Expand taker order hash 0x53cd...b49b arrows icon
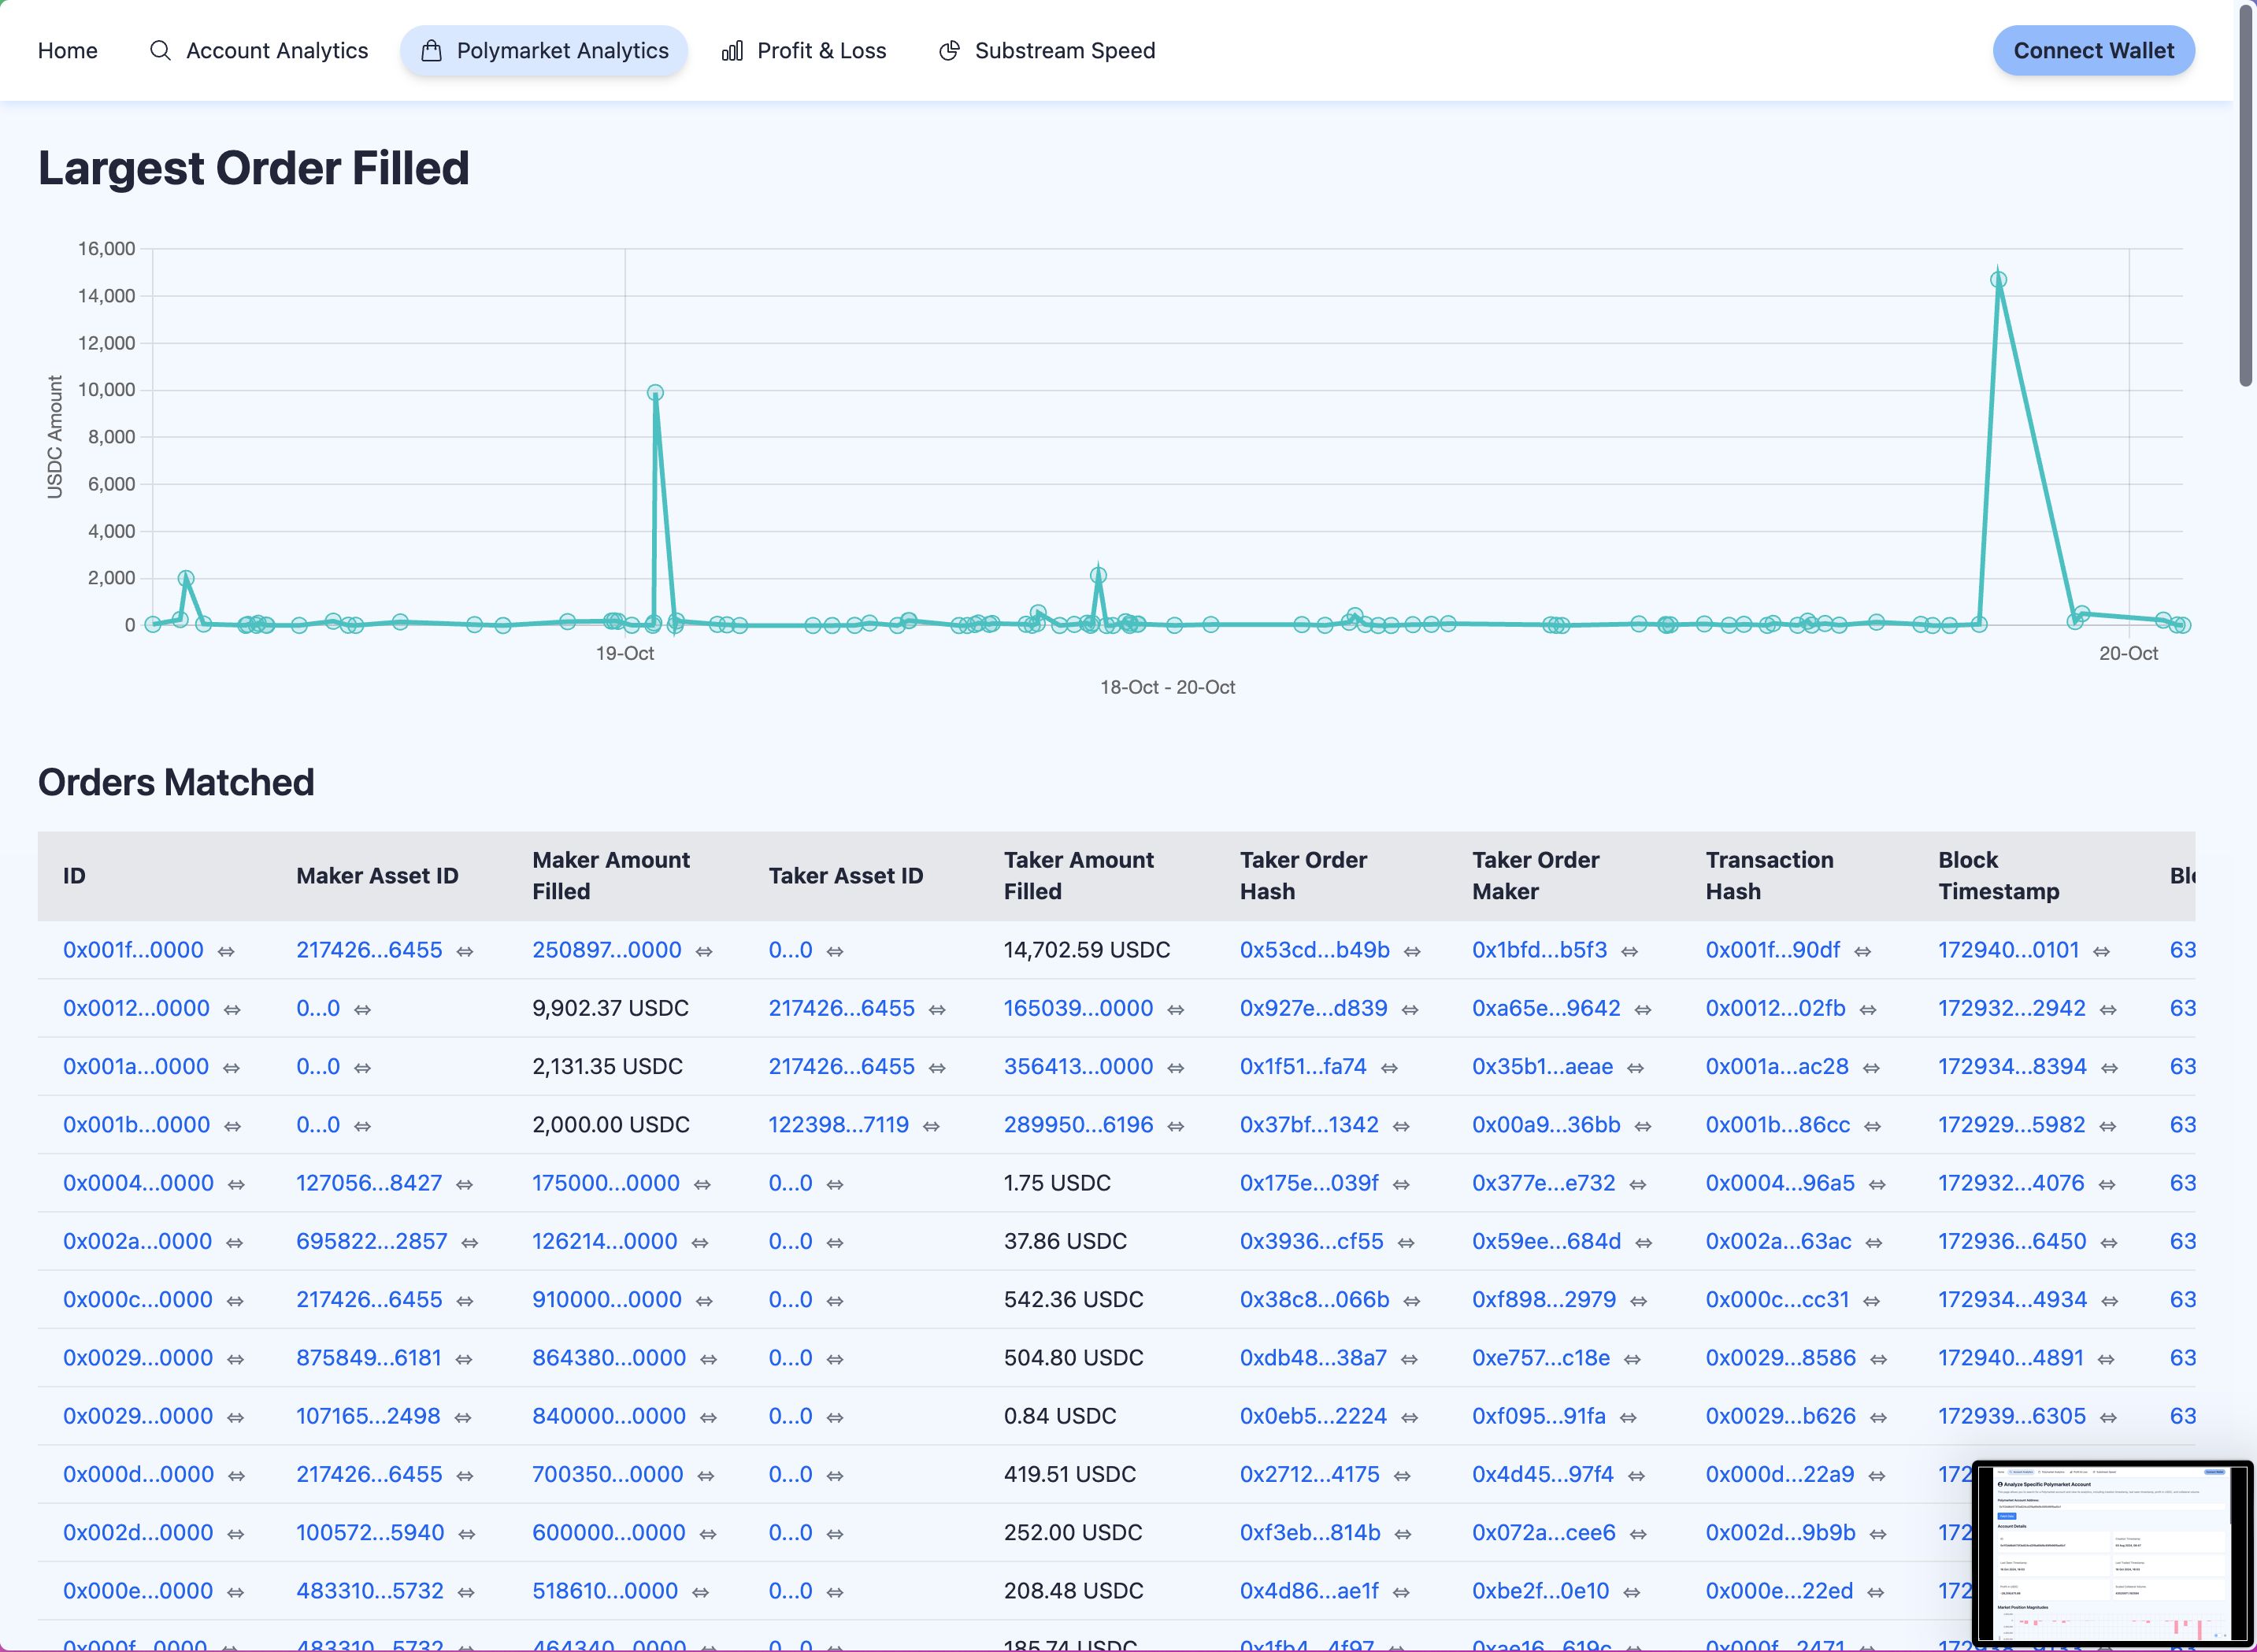 pyautogui.click(x=1412, y=951)
